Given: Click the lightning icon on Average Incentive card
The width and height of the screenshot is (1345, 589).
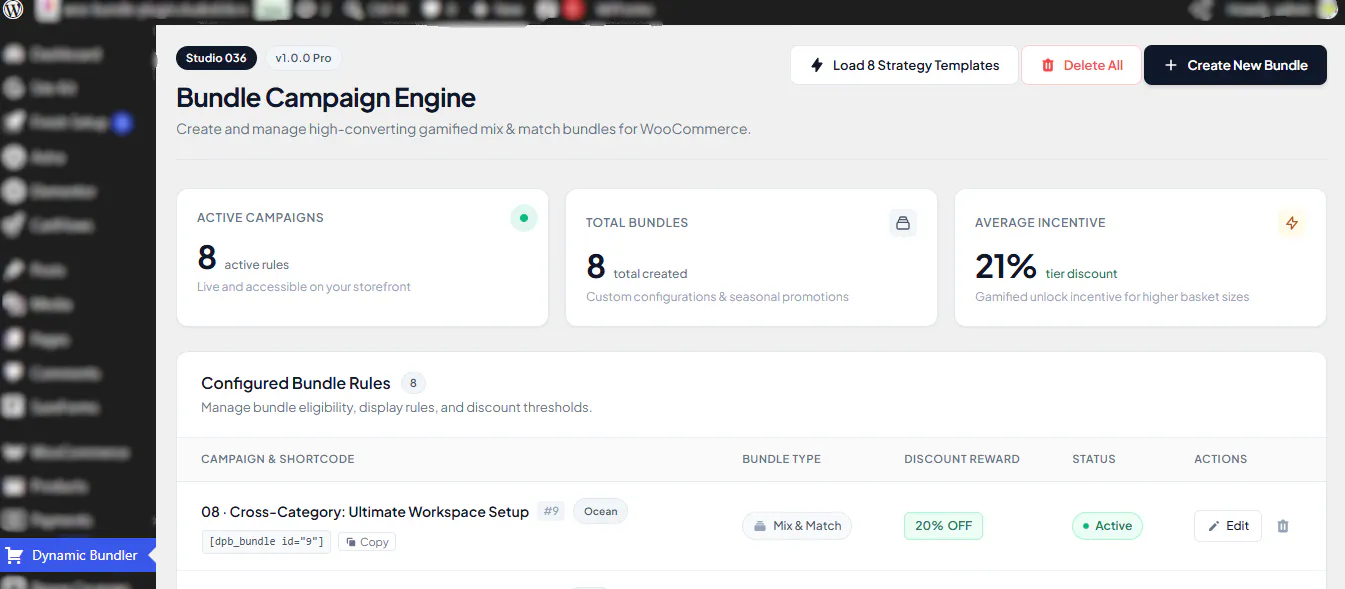Looking at the screenshot, I should pos(1292,223).
